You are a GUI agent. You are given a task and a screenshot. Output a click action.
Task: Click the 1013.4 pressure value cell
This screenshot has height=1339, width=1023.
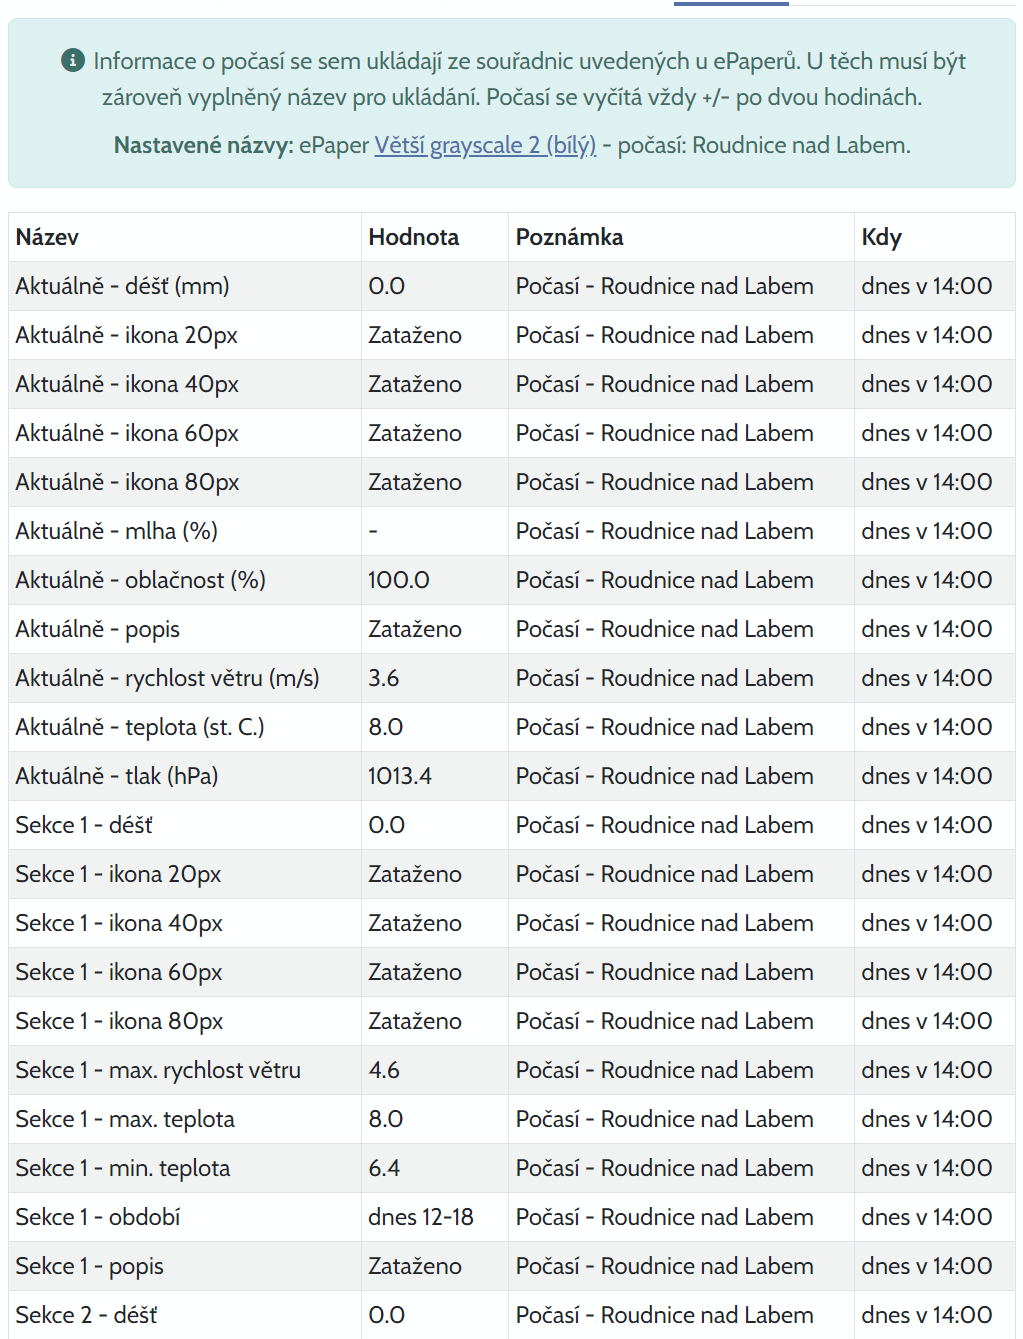pos(400,776)
